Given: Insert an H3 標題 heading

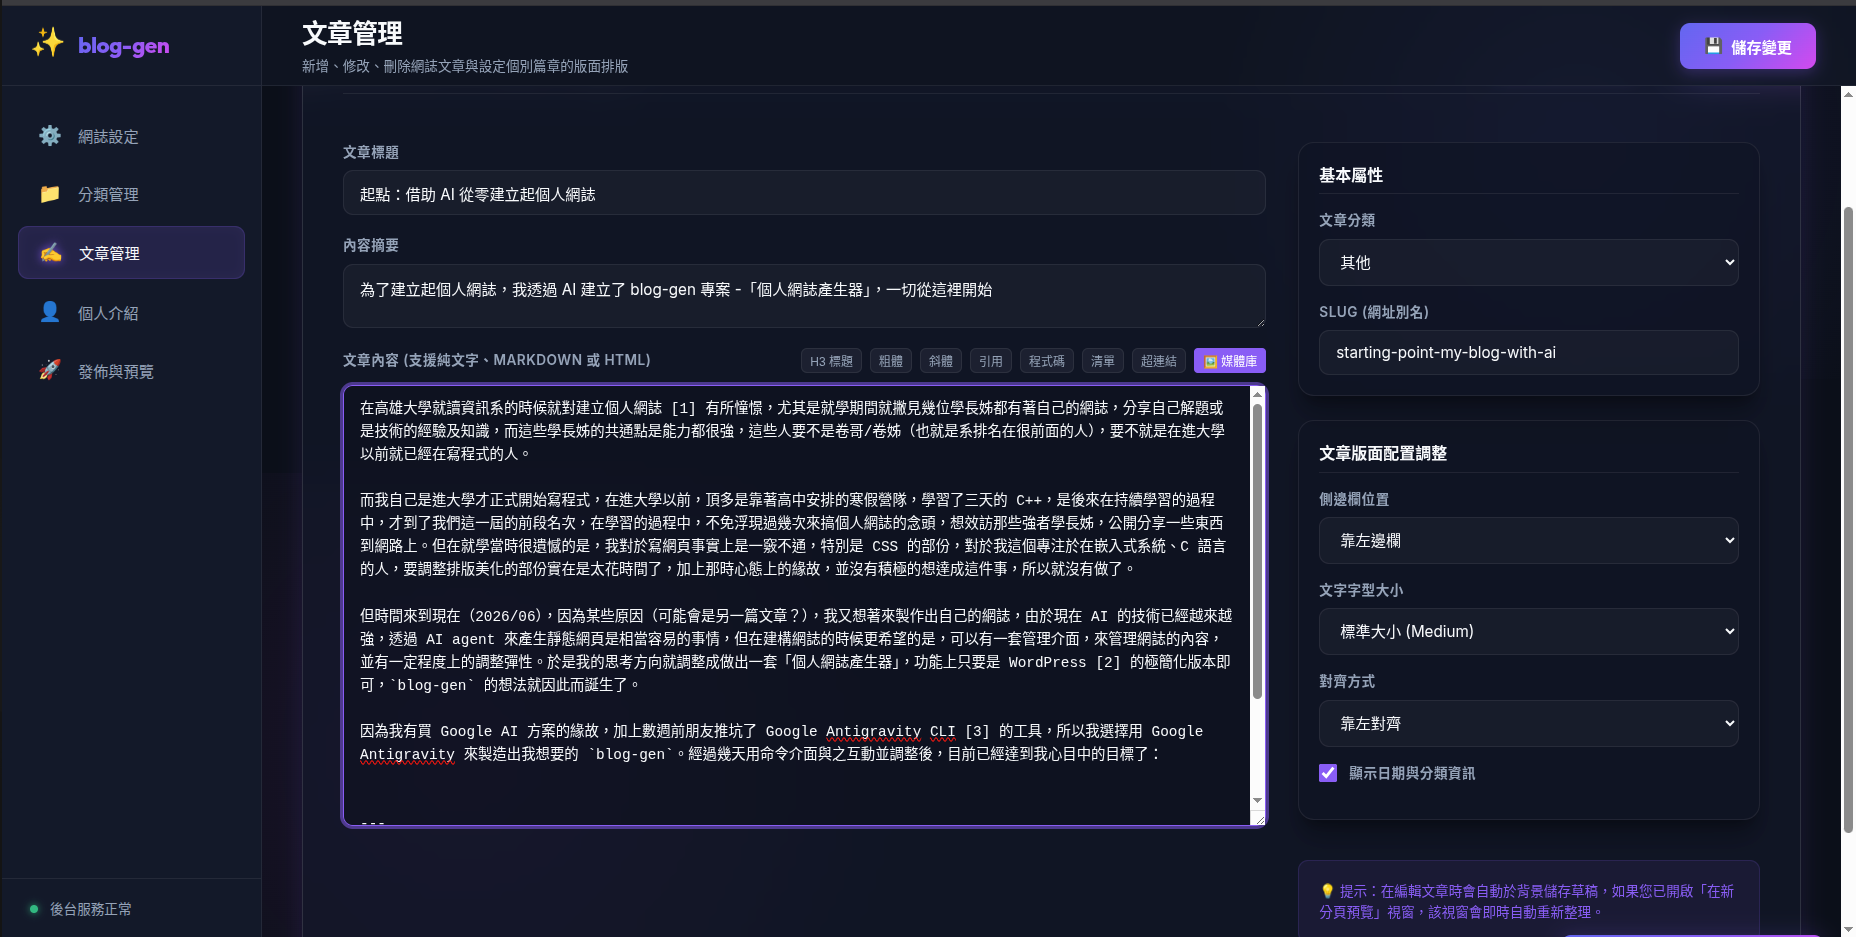Looking at the screenshot, I should pos(831,361).
